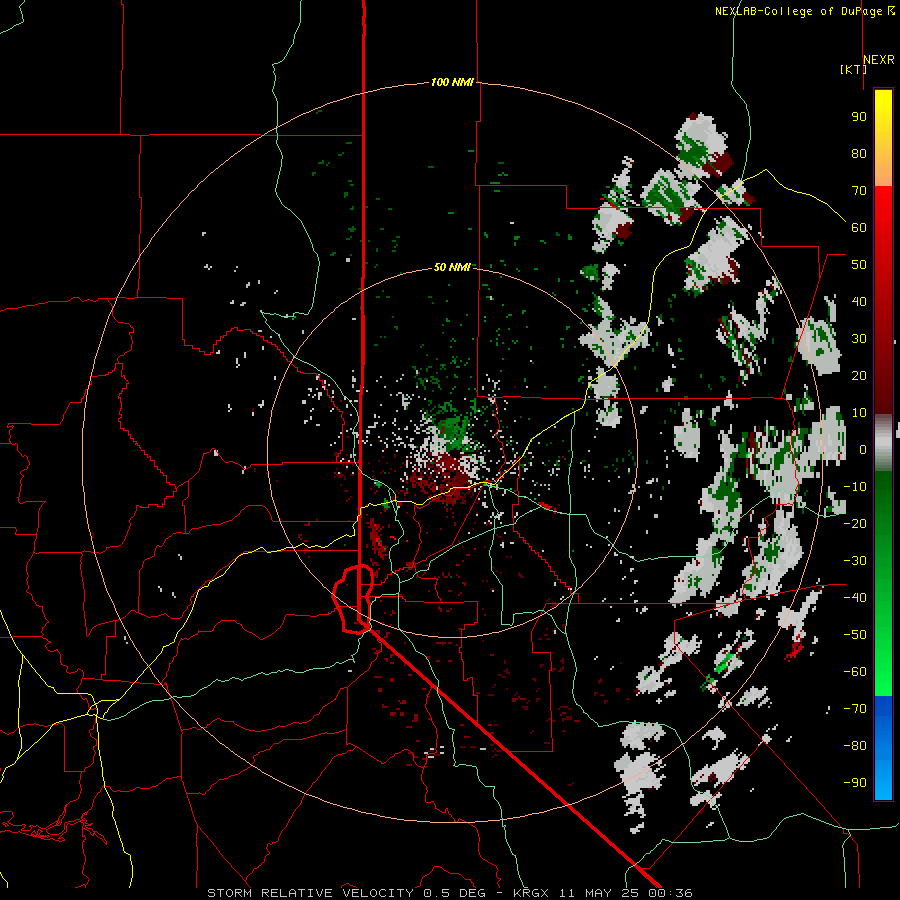Click the 10 value on the velocity scale
Screen dimensions: 900x900
click(859, 413)
